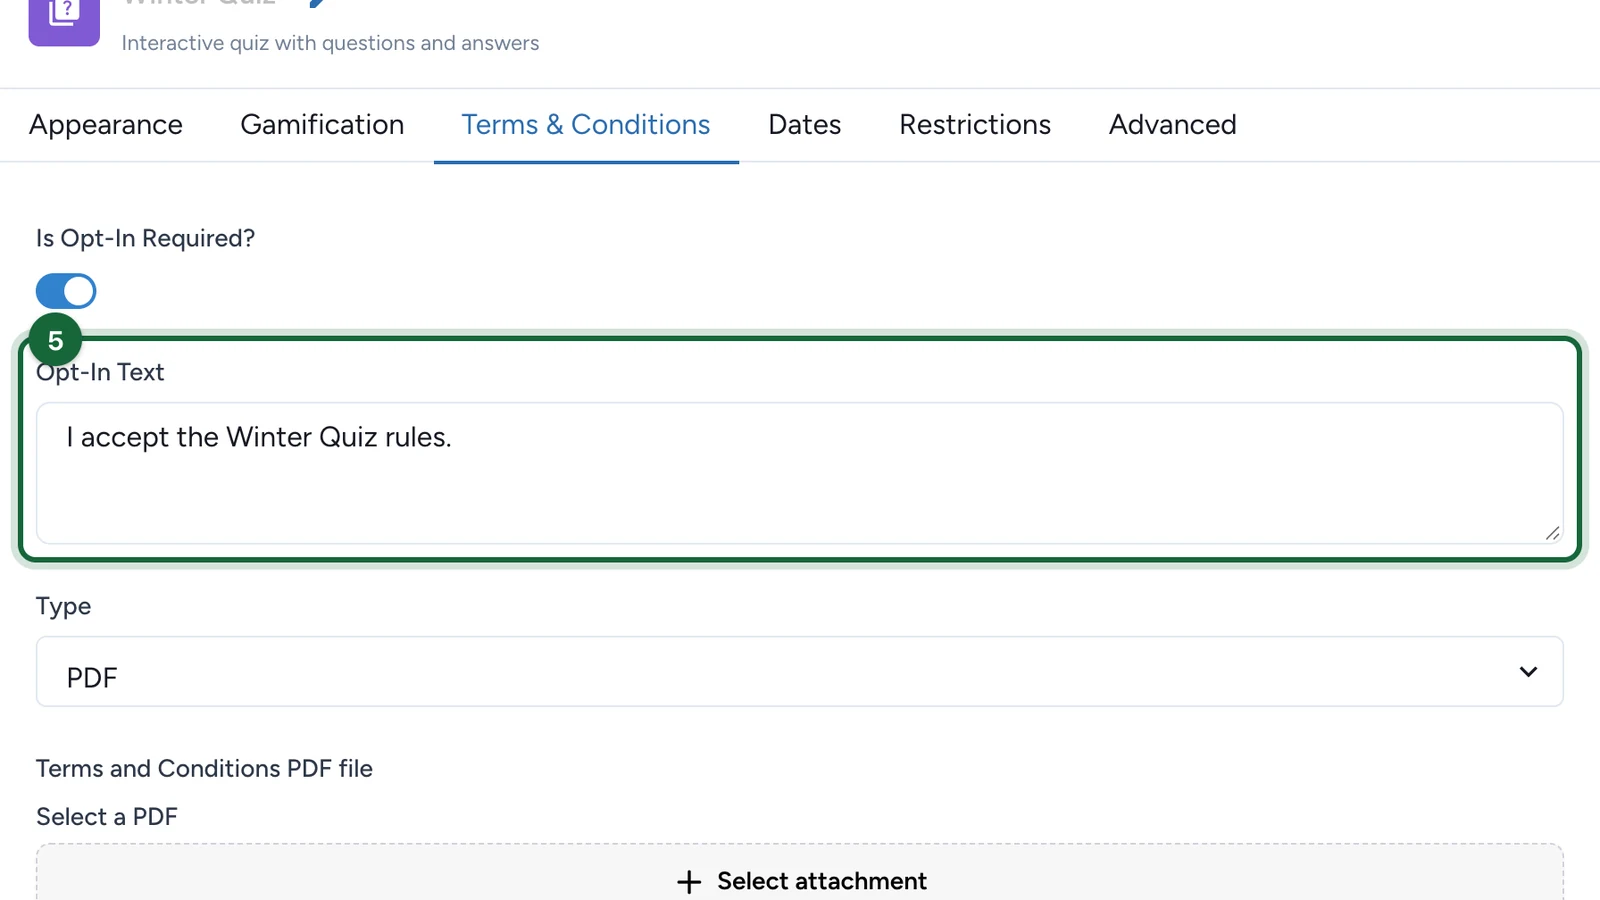Click the Select attachment button
1600x900 pixels.
pos(799,873)
